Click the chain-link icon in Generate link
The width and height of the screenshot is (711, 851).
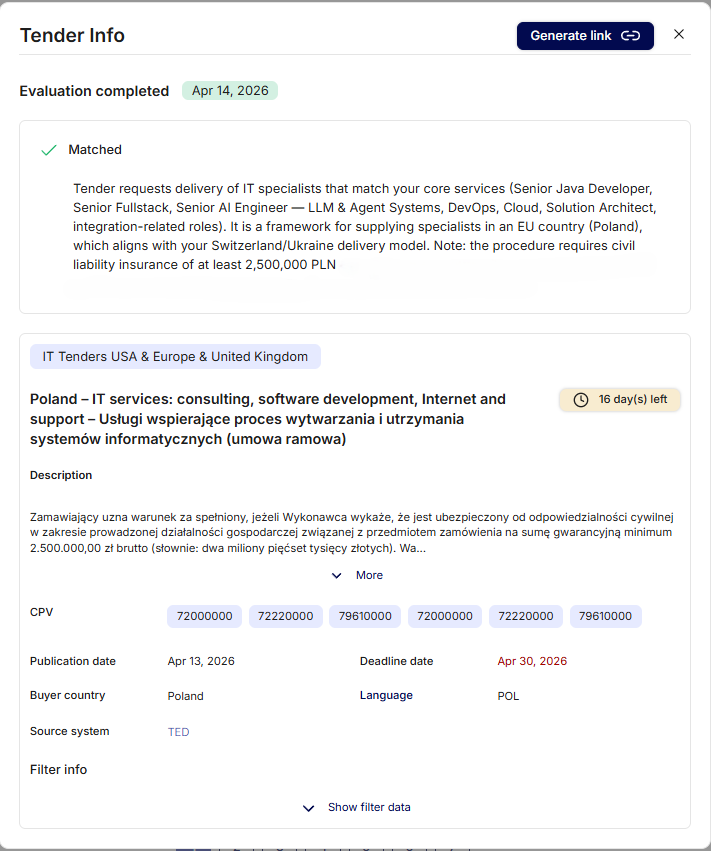(630, 36)
